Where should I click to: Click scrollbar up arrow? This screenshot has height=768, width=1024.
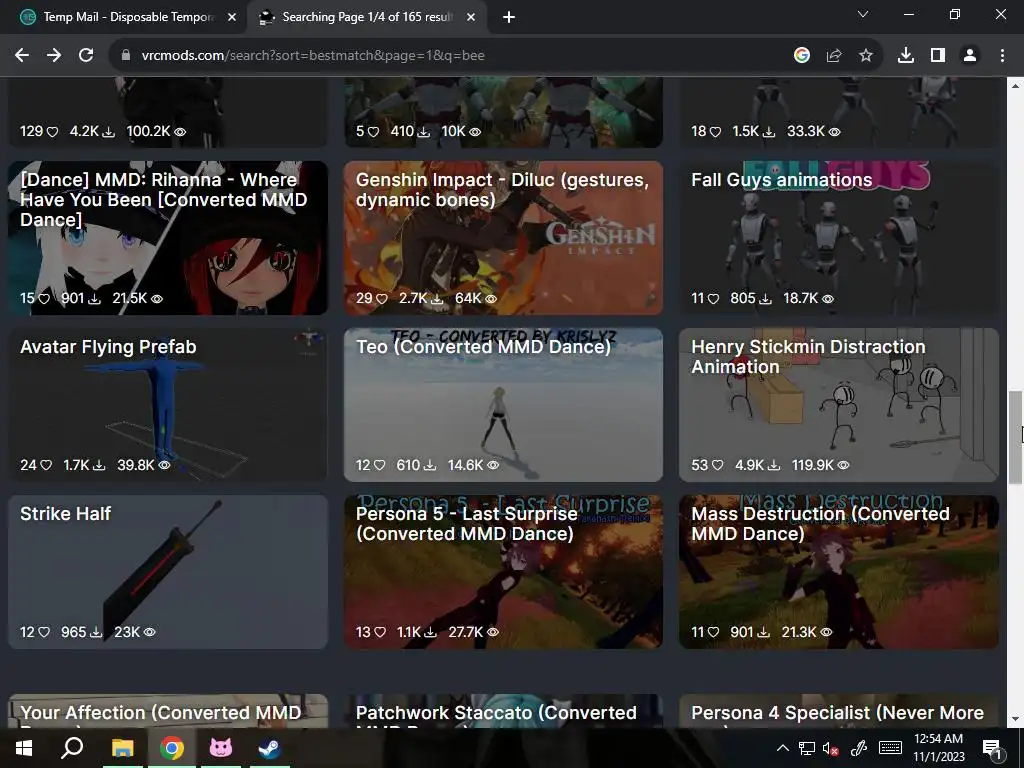(1015, 86)
